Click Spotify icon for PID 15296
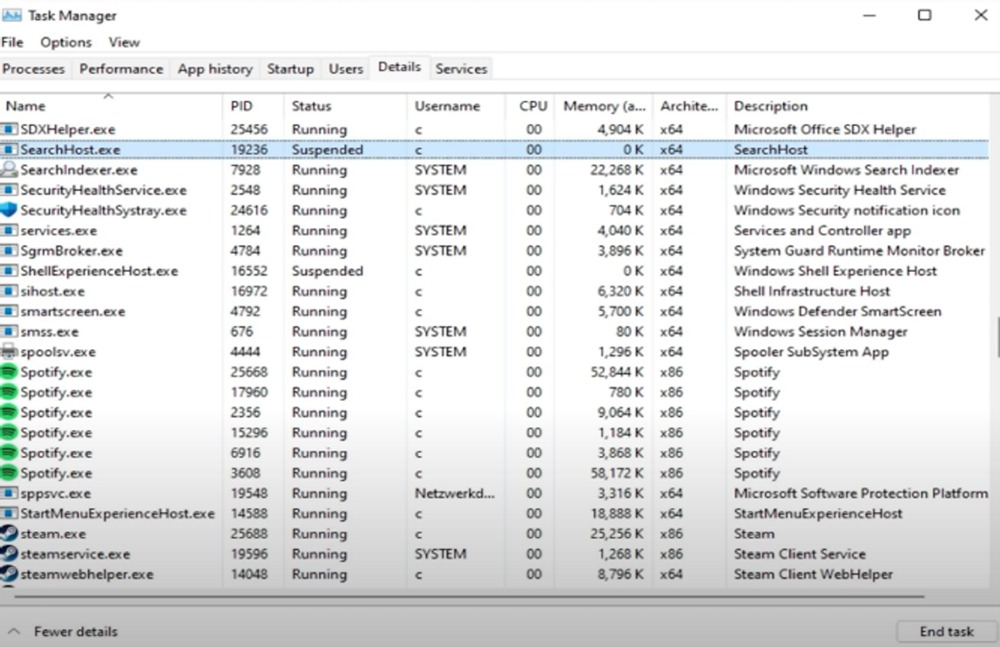 click(x=9, y=433)
